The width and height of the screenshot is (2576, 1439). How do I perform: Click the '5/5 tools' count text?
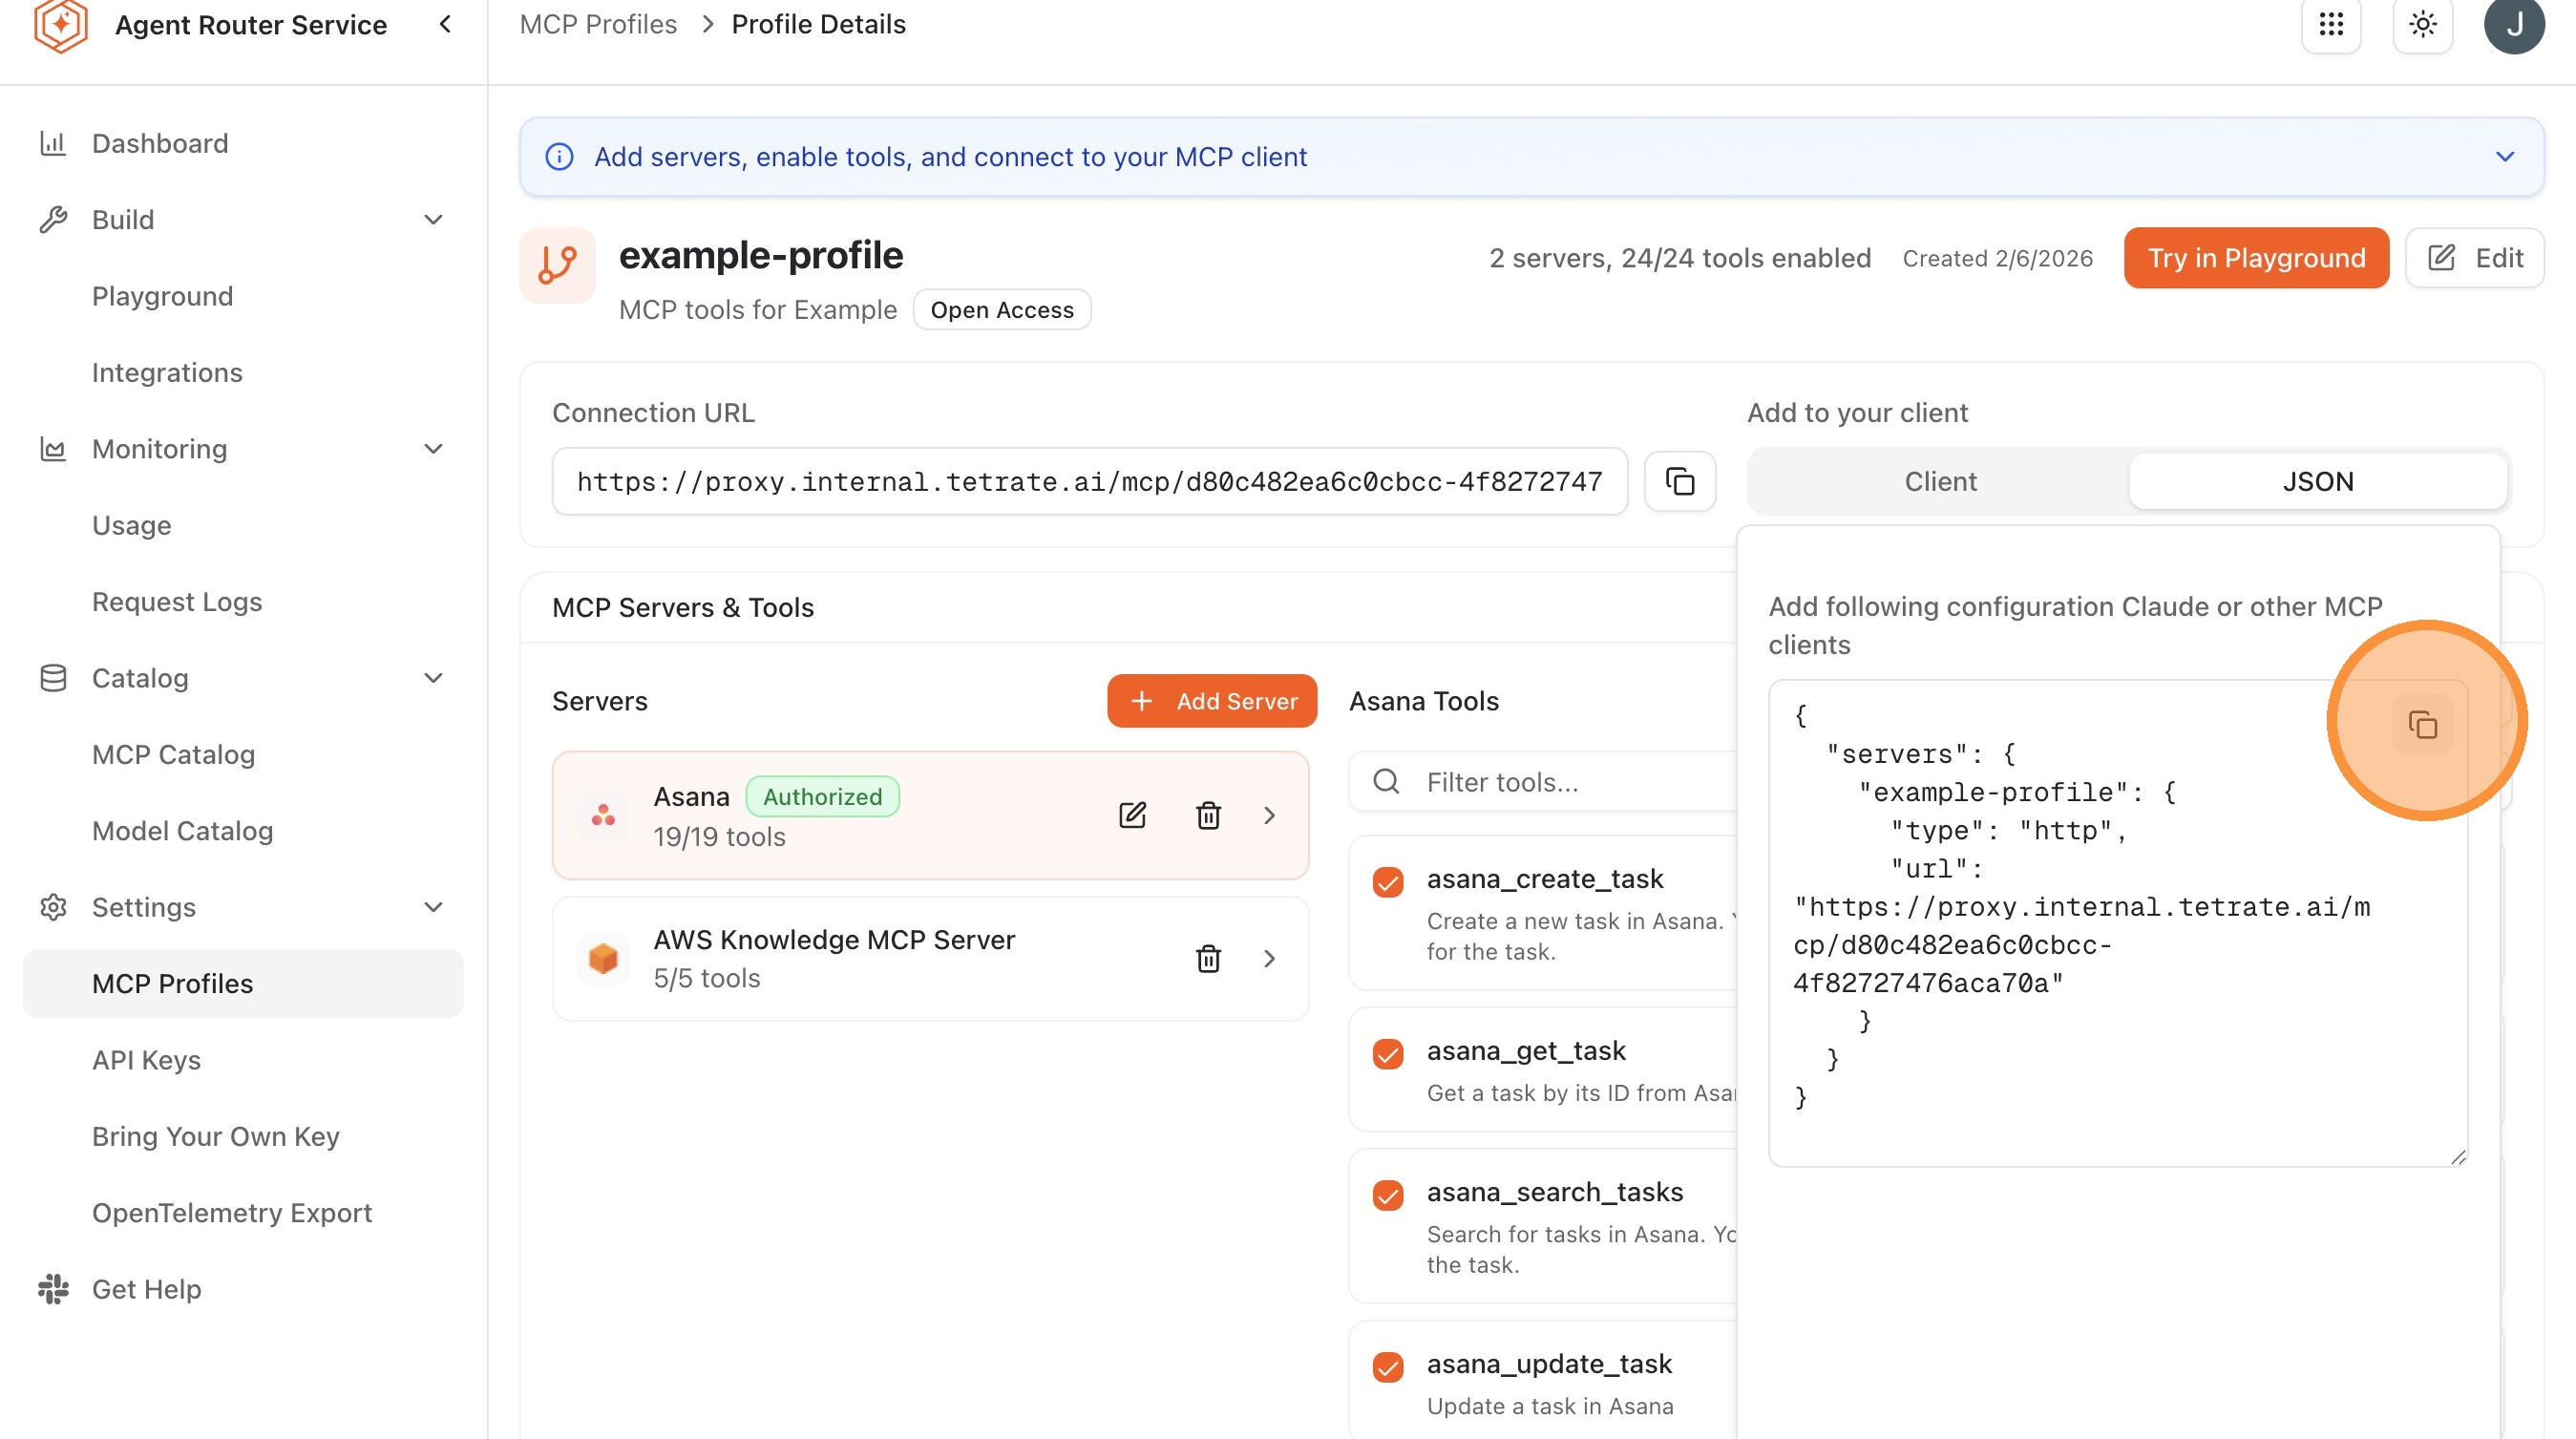click(706, 978)
